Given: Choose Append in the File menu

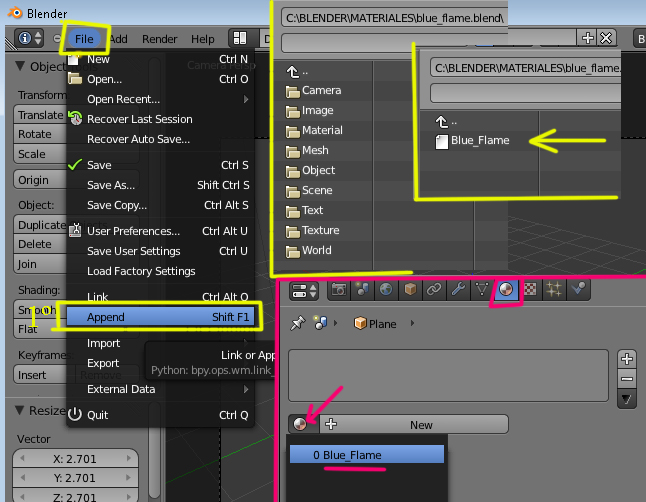Looking at the screenshot, I should 160,317.
